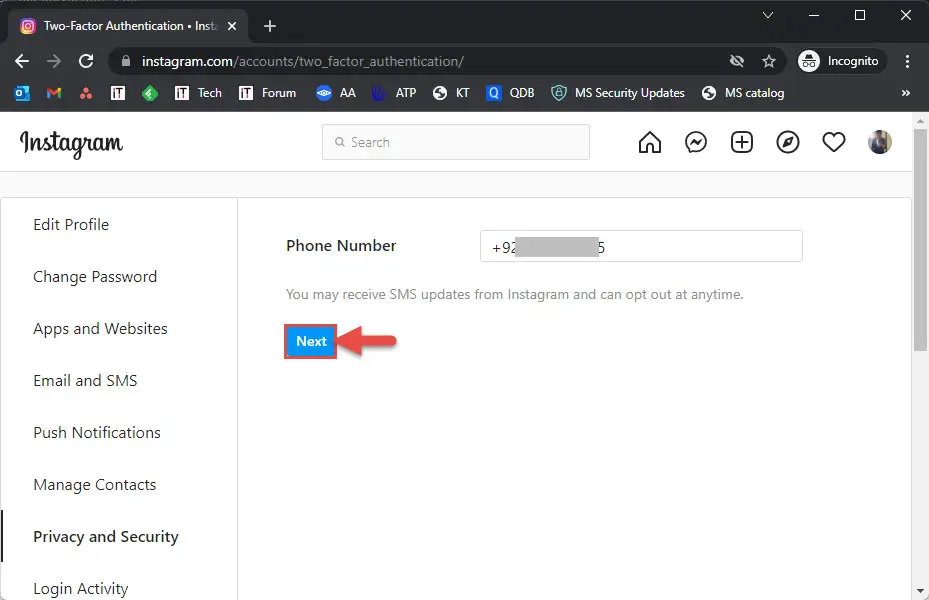929x600 pixels.
Task: Close the Two-Factor Authentication tab
Action: tap(232, 26)
